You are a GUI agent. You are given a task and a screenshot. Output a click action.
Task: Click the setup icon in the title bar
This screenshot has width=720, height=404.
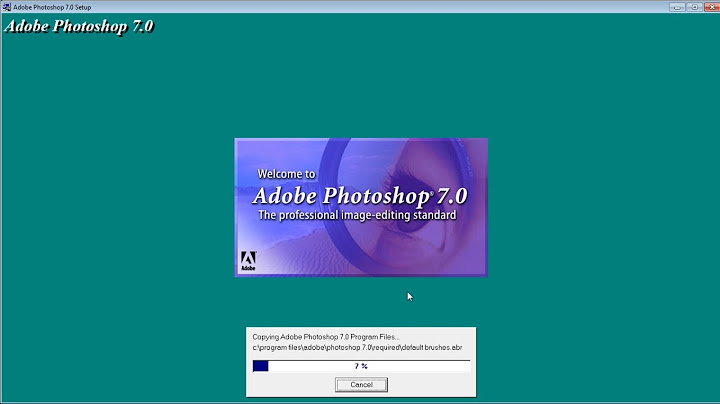click(x=6, y=7)
